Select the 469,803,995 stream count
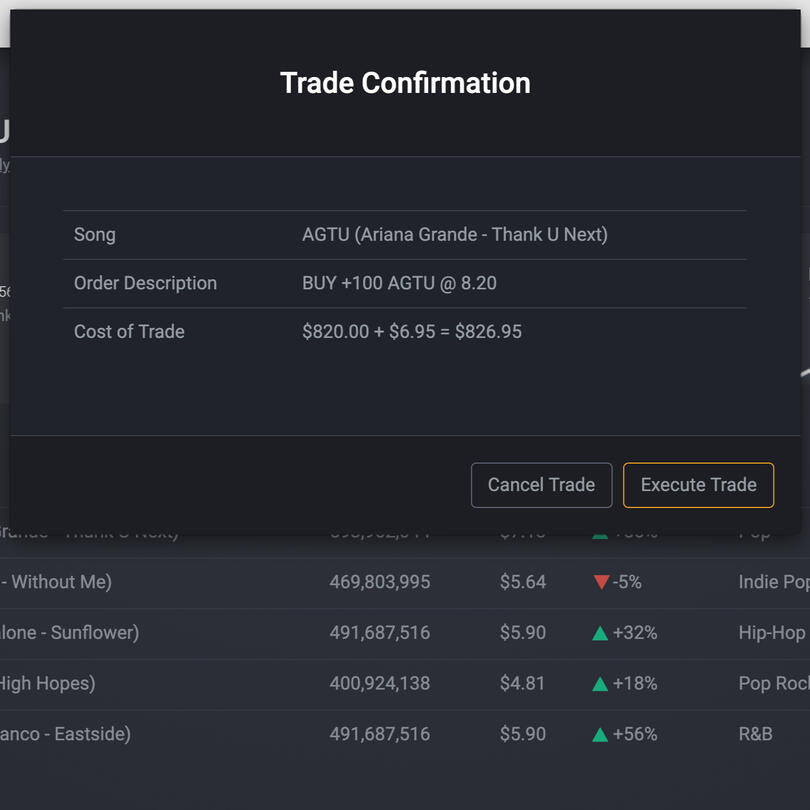This screenshot has height=810, width=810. point(380,582)
